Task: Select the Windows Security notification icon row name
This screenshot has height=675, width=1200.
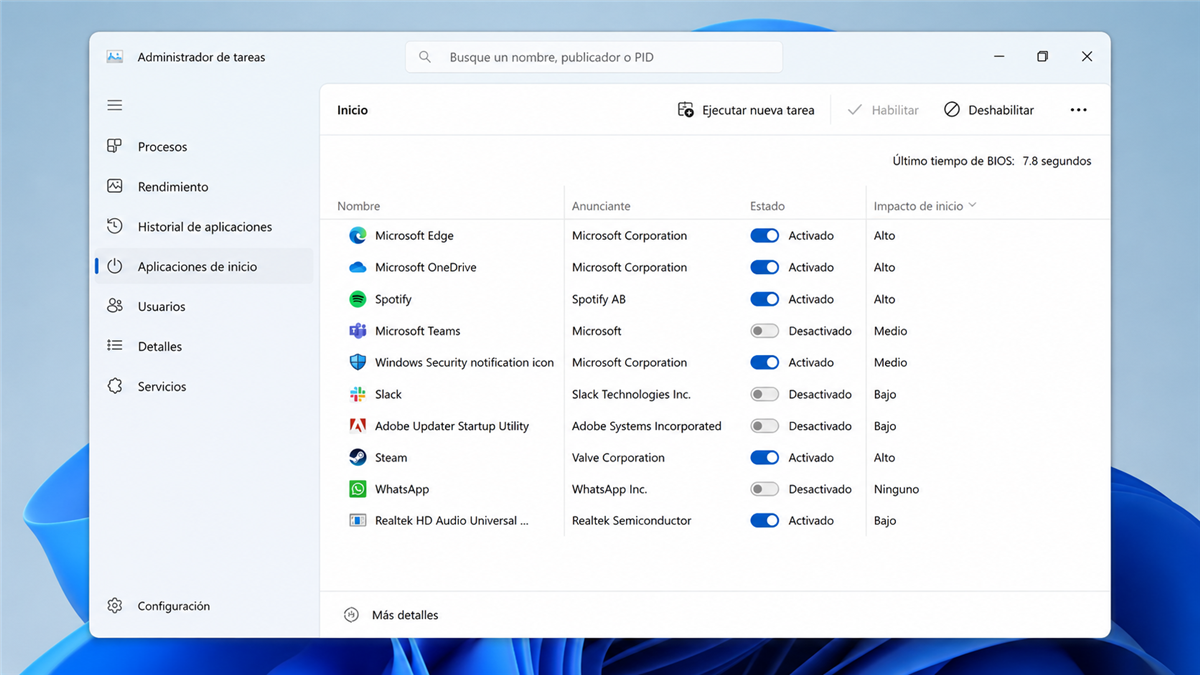Action: pyautogui.click(x=464, y=362)
